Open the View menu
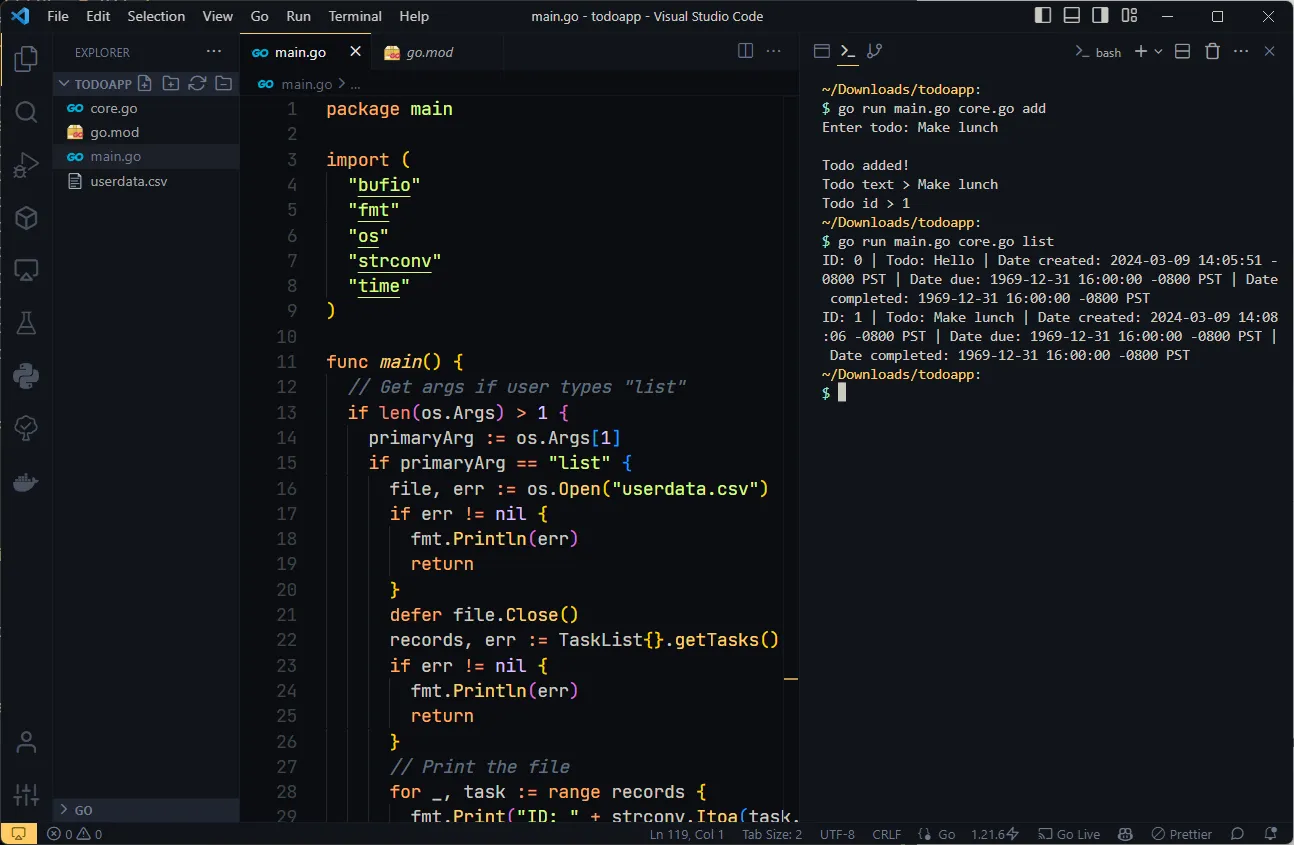Viewport: 1294px width, 845px height. click(x=217, y=16)
